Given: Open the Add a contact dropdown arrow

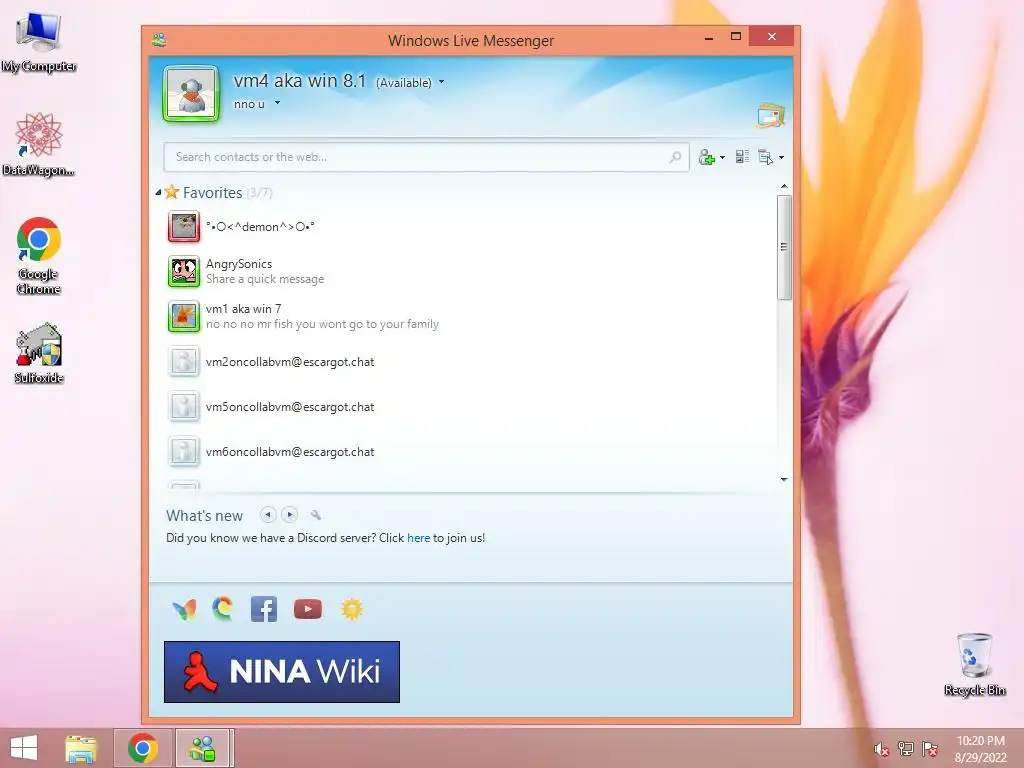Looking at the screenshot, I should pyautogui.click(x=722, y=157).
